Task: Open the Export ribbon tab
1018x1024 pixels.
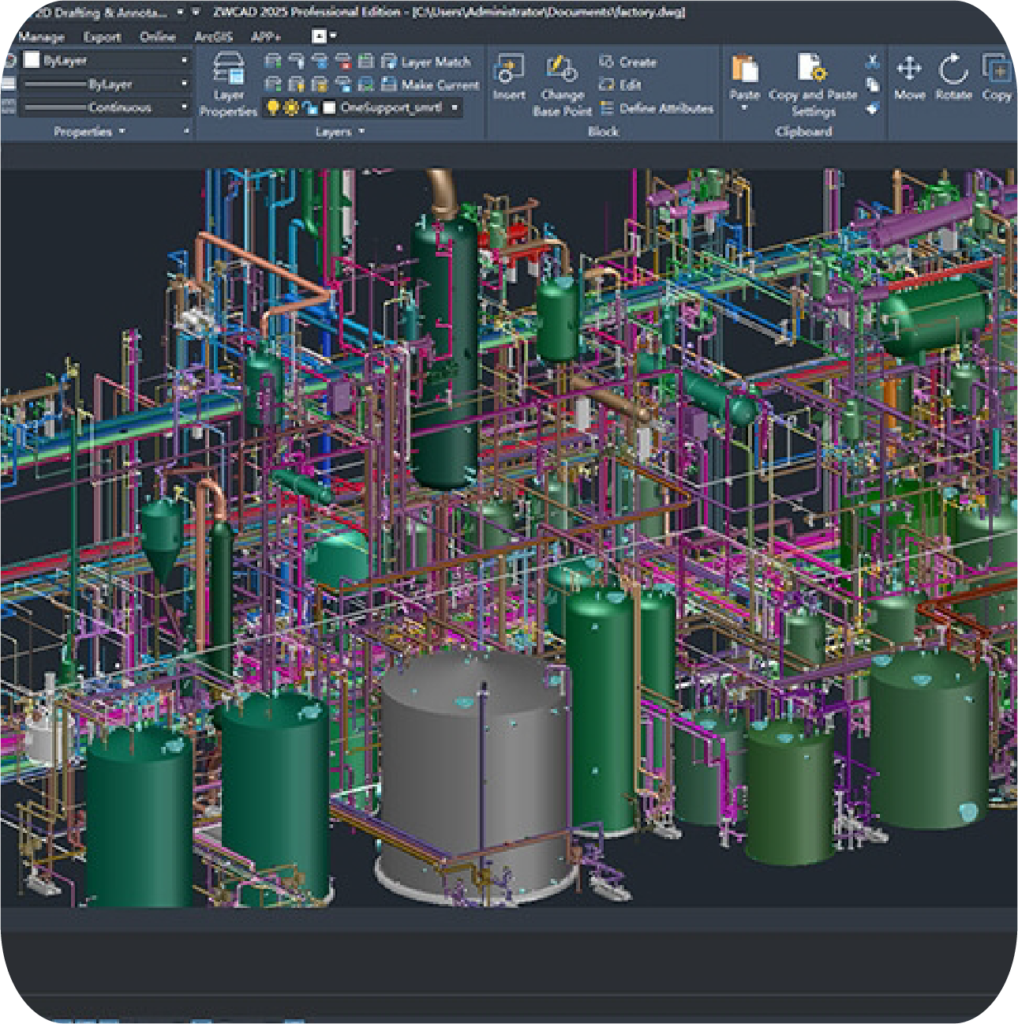Action: 101,37
